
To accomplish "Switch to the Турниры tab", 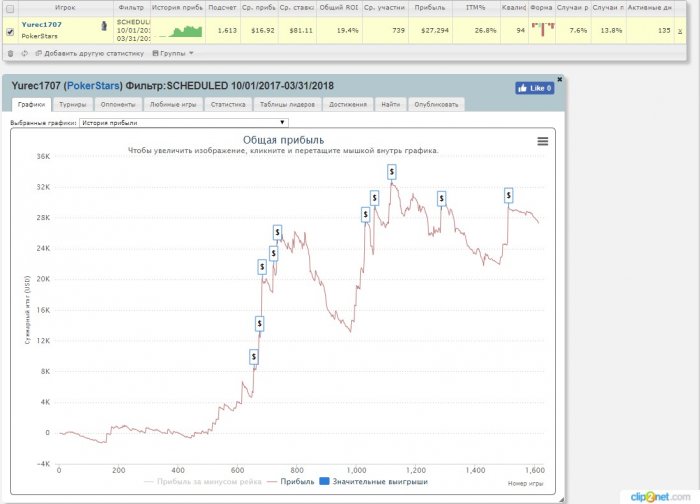I will click(x=73, y=104).
